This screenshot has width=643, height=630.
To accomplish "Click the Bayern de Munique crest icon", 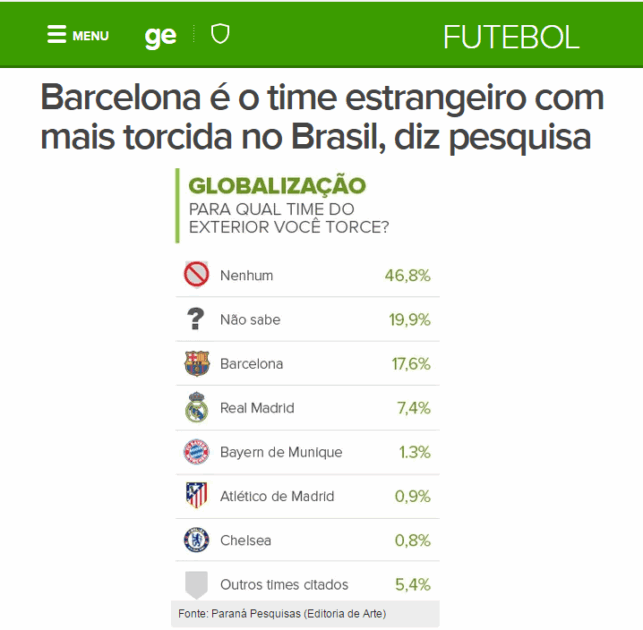I will point(197,452).
